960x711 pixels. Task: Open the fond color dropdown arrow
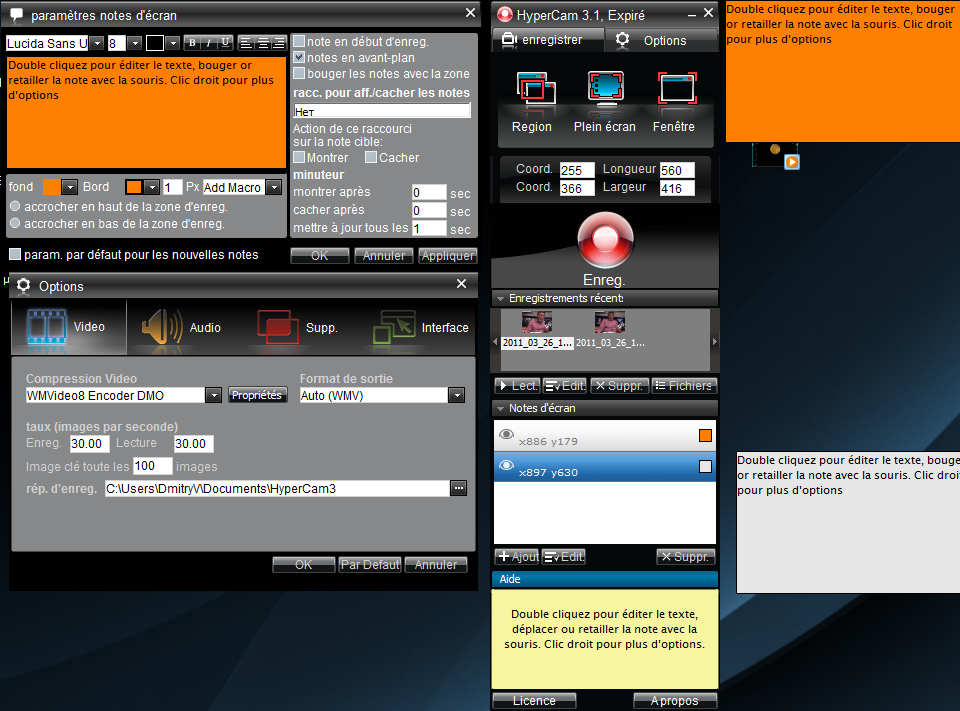(x=69, y=187)
